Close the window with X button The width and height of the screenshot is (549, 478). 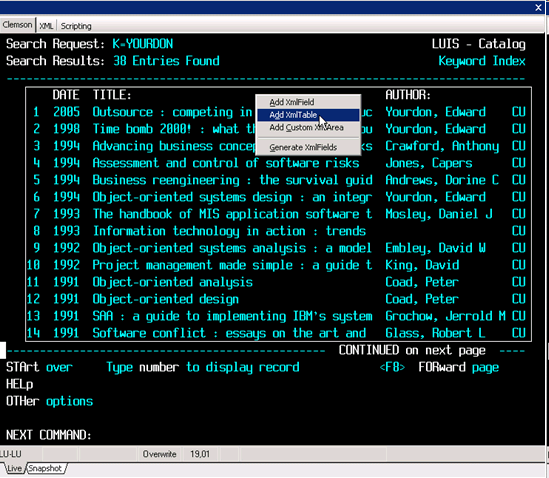538,7
